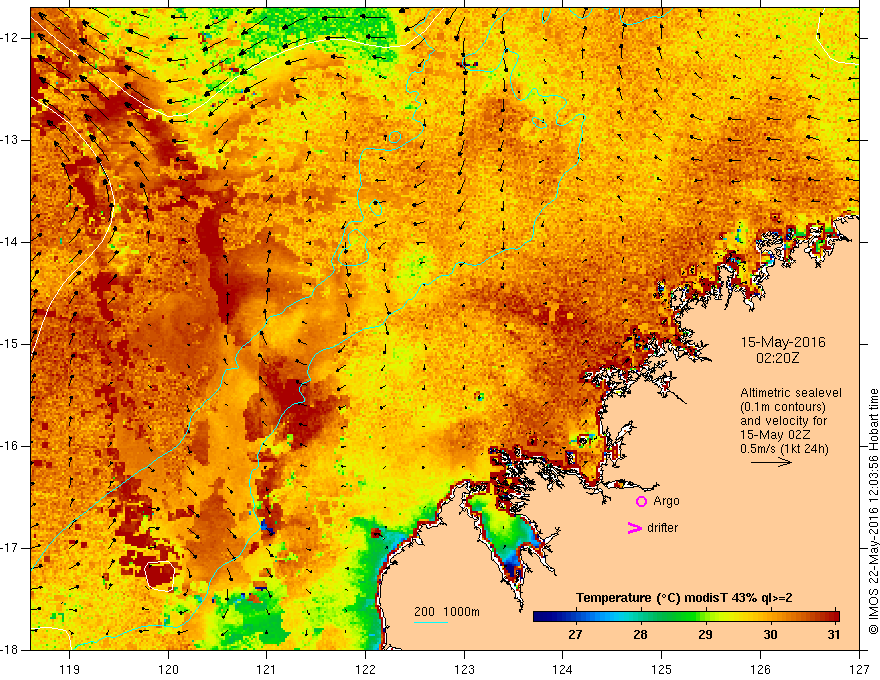
Task: Click the colorbar value 29
Action: pos(705,635)
